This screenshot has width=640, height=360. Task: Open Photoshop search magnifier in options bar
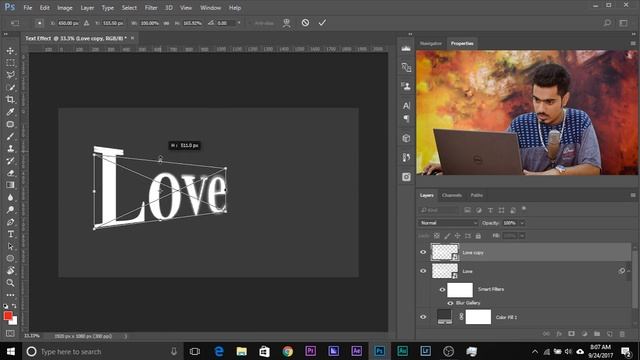(x=607, y=23)
